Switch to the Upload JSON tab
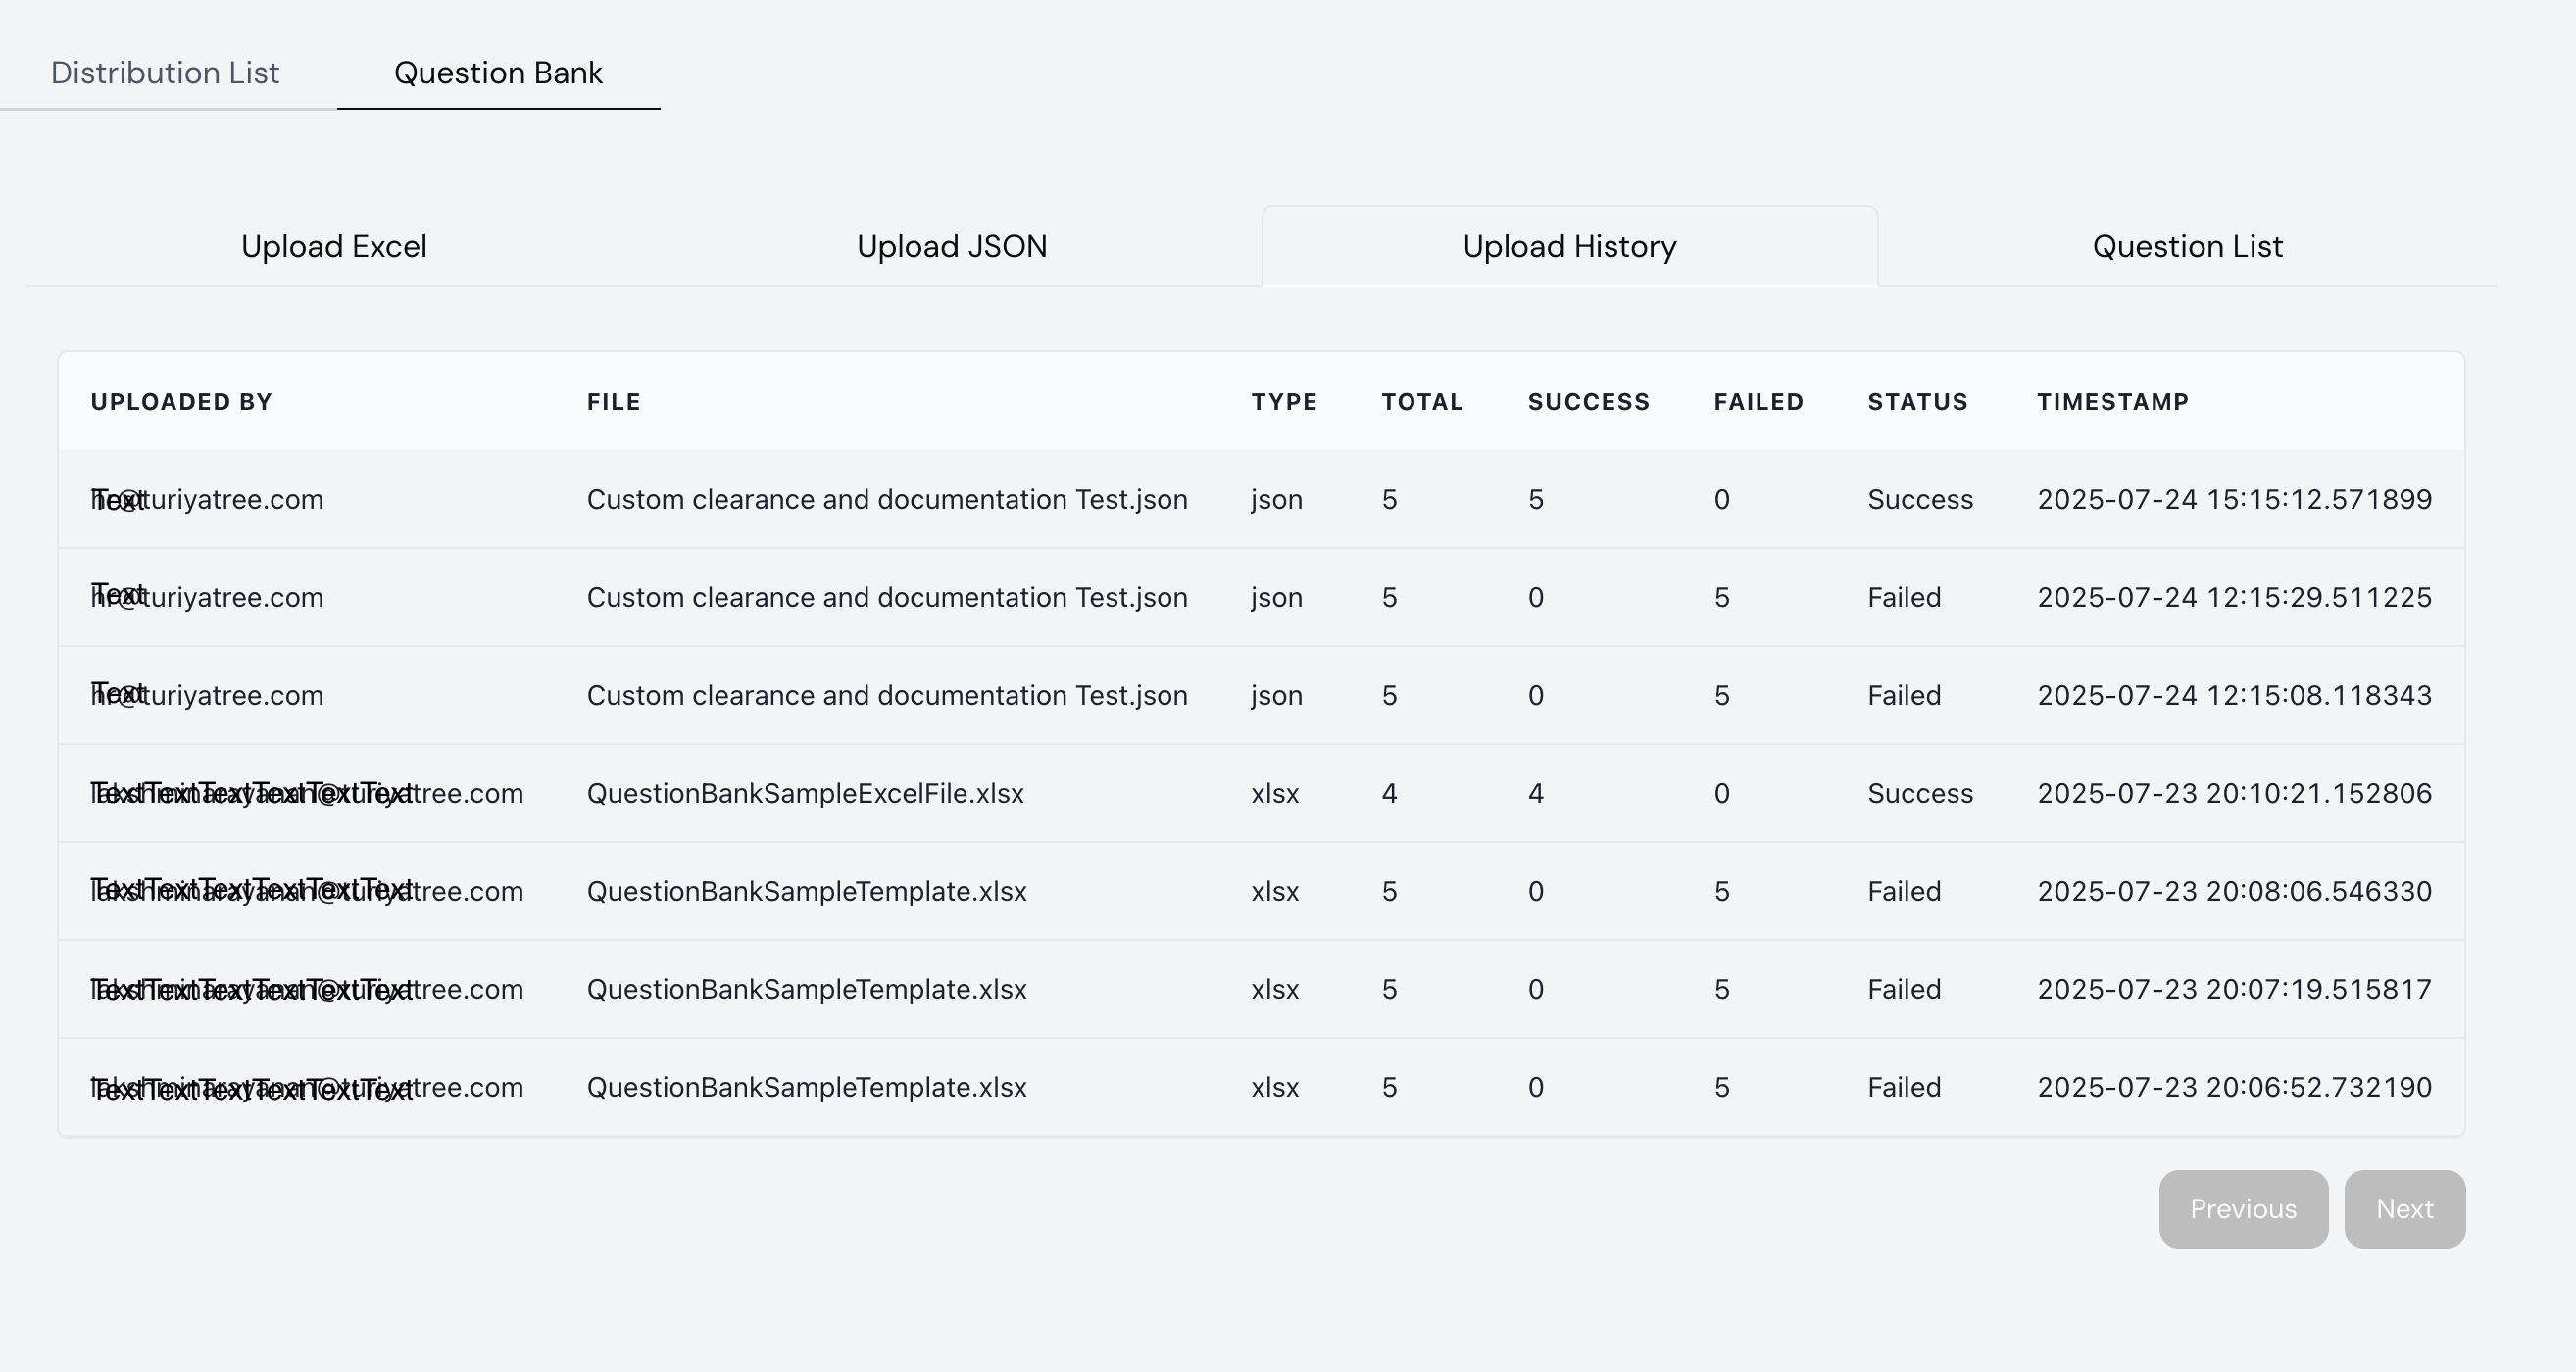Screen dimensions: 2576x1372 coord(951,246)
